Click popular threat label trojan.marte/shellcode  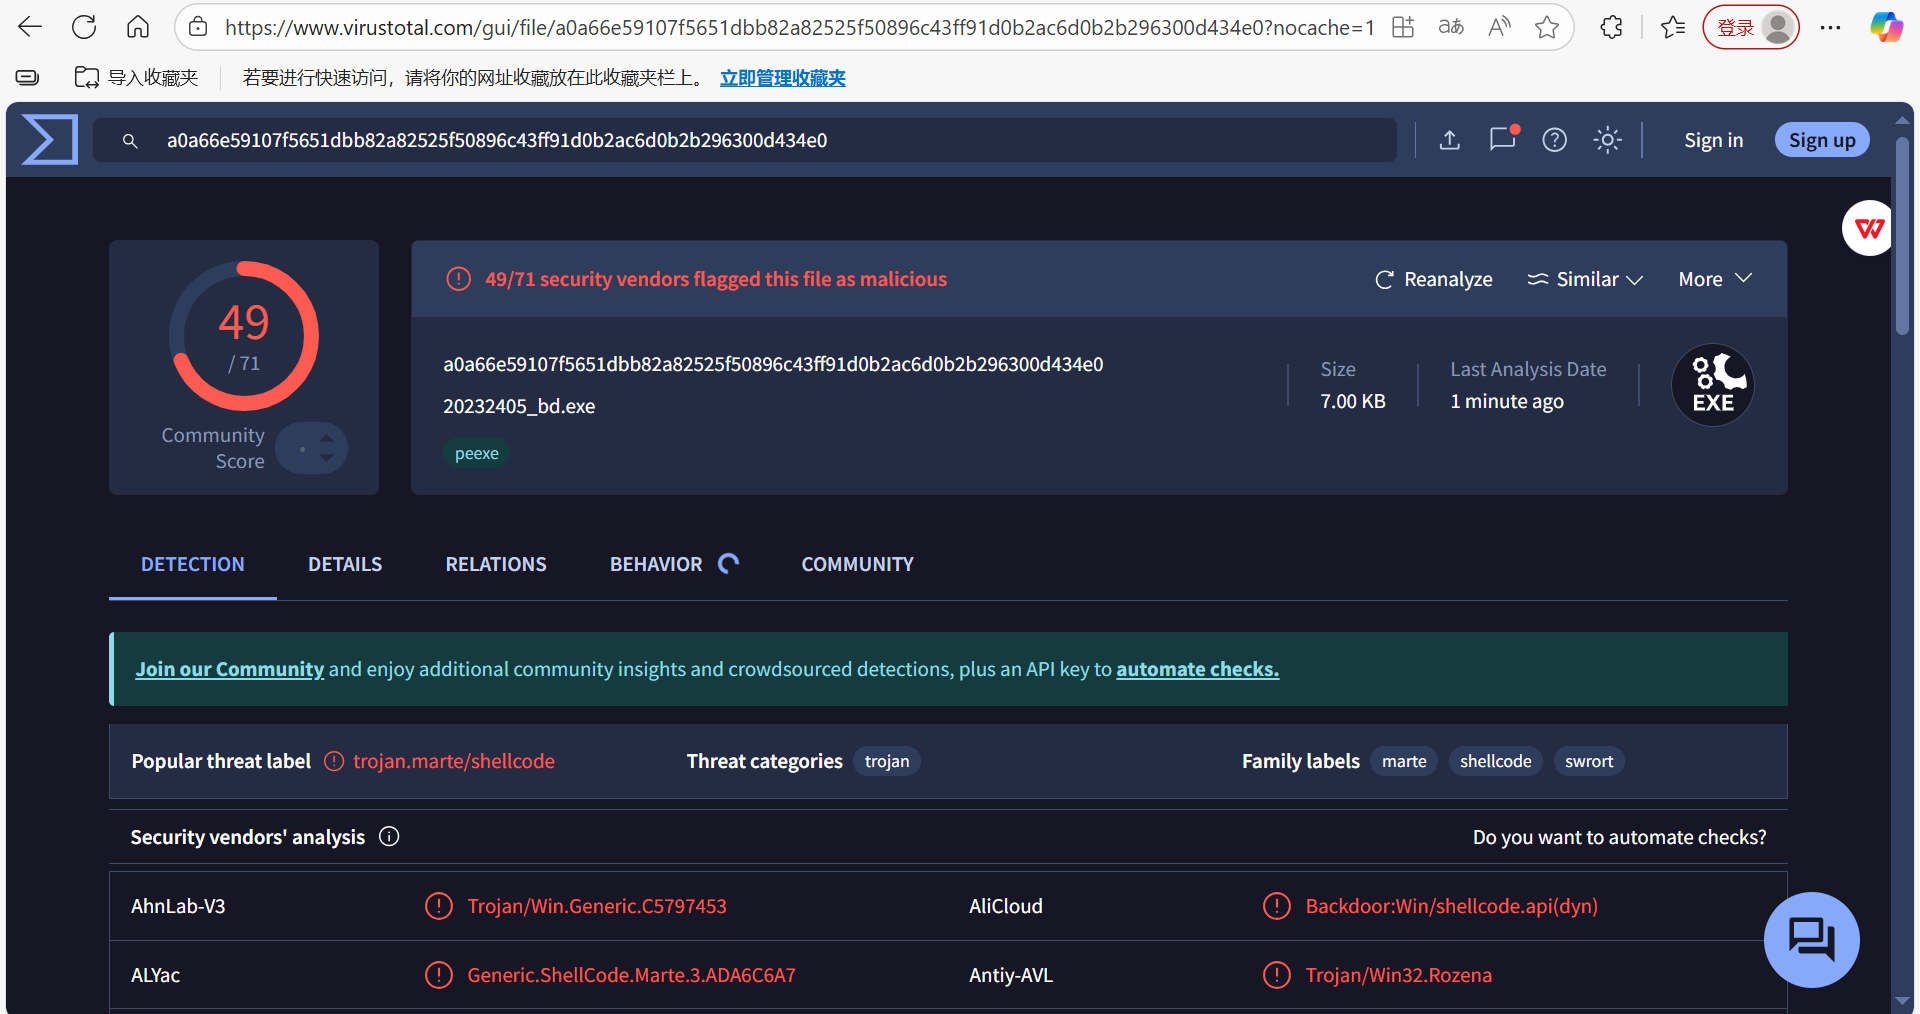tap(454, 761)
